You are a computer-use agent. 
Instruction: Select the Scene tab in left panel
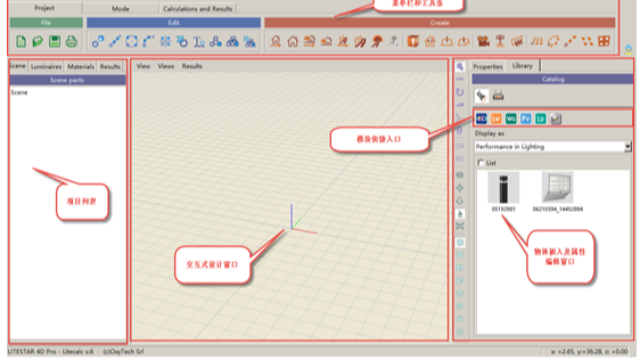coord(18,66)
